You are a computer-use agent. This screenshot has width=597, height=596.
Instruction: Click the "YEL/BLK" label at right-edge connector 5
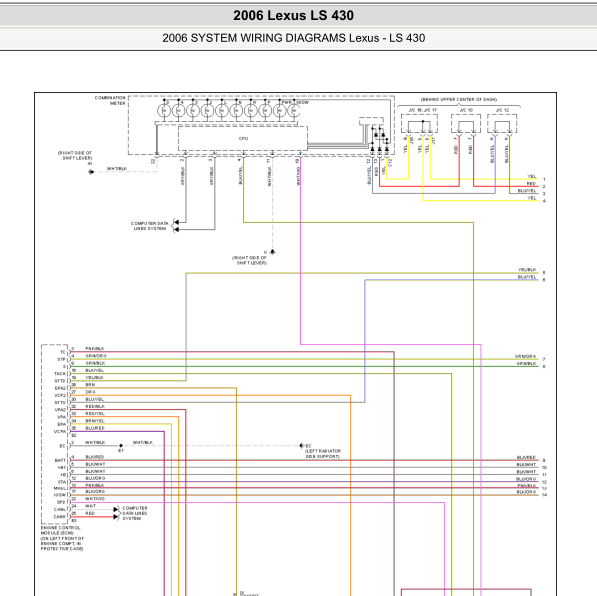point(527,270)
